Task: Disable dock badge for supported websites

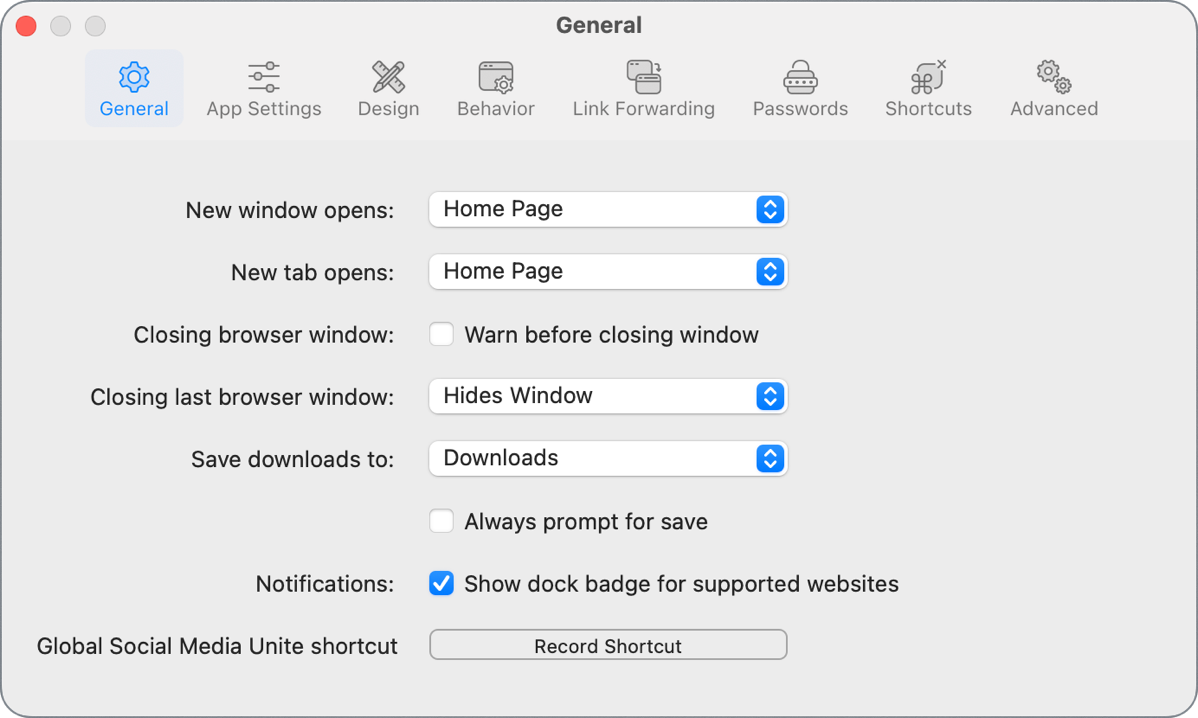Action: [441, 584]
